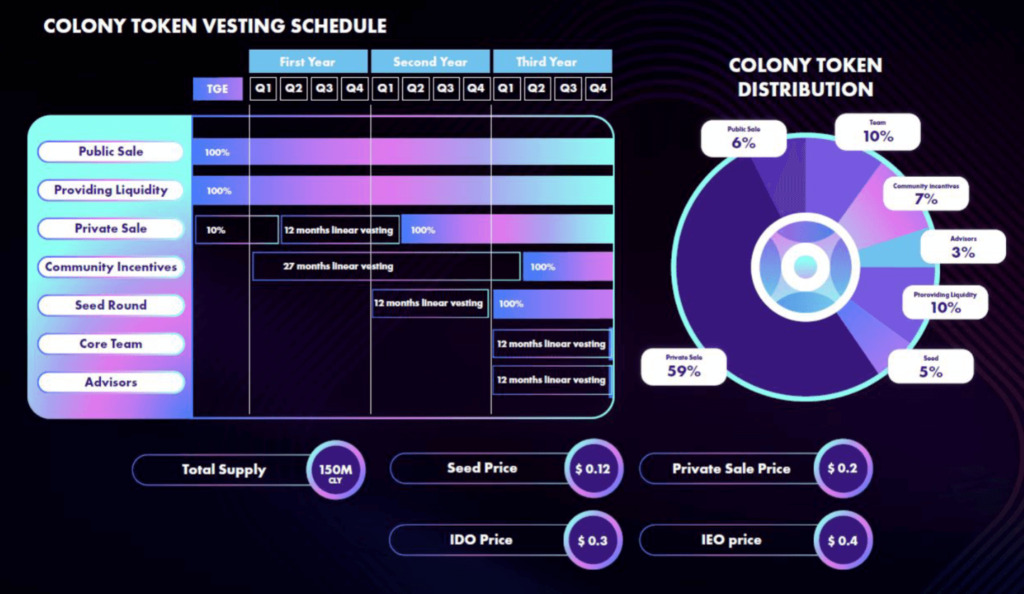The width and height of the screenshot is (1024, 594).
Task: Click the Advisors row label
Action: (x=110, y=383)
